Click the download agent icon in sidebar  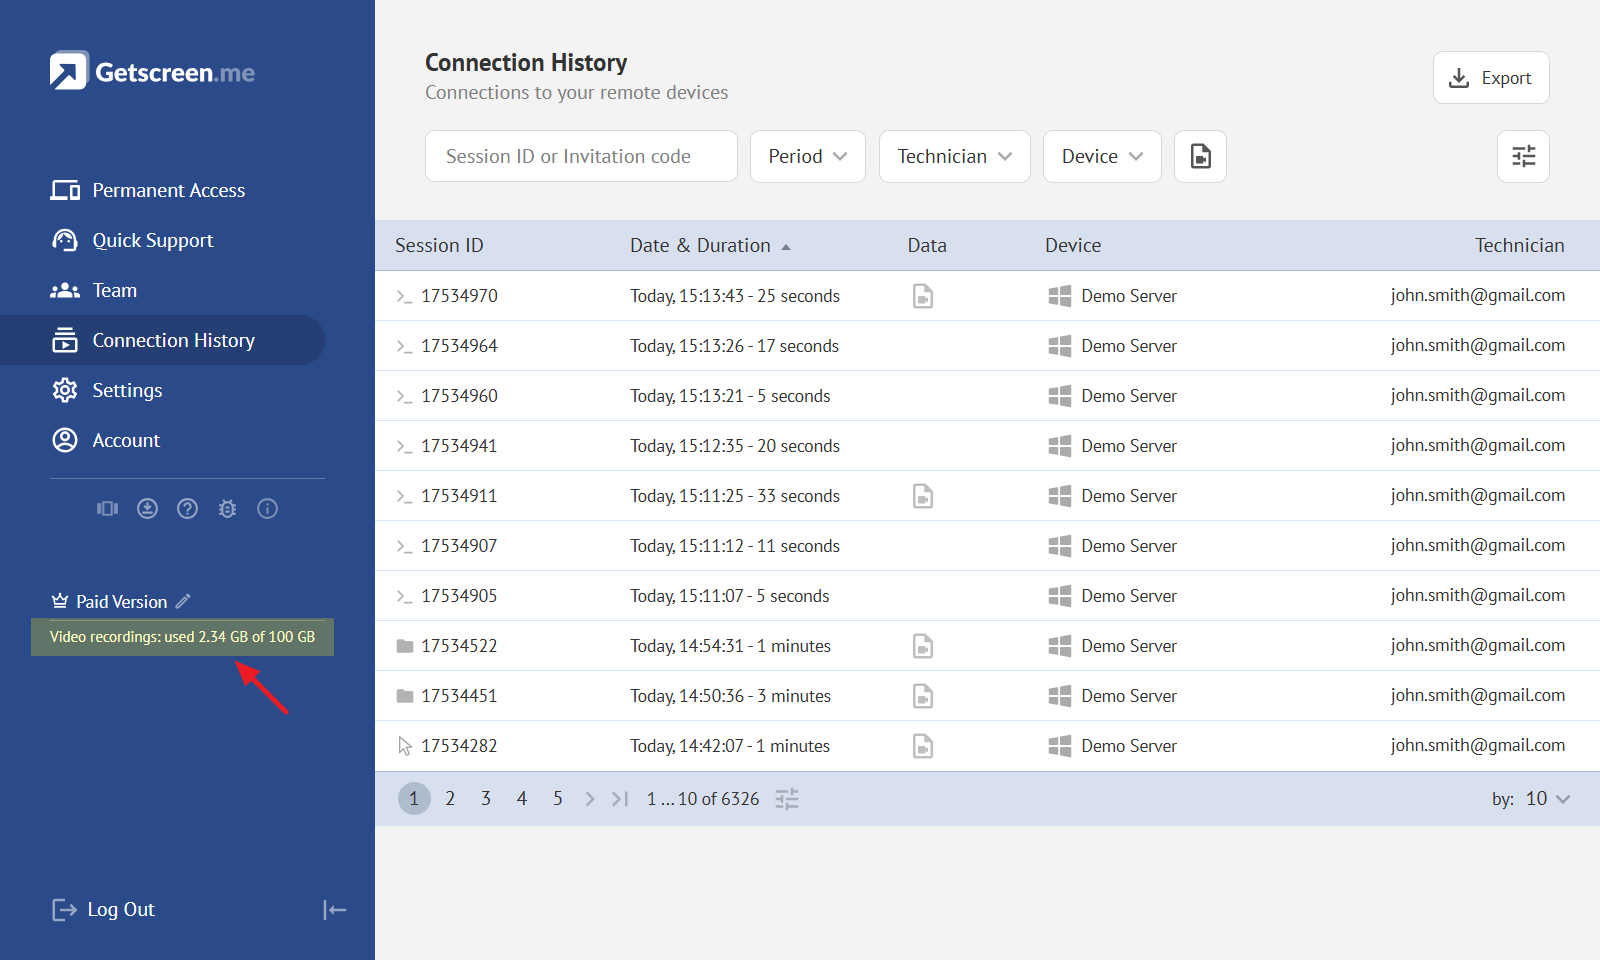pos(148,509)
